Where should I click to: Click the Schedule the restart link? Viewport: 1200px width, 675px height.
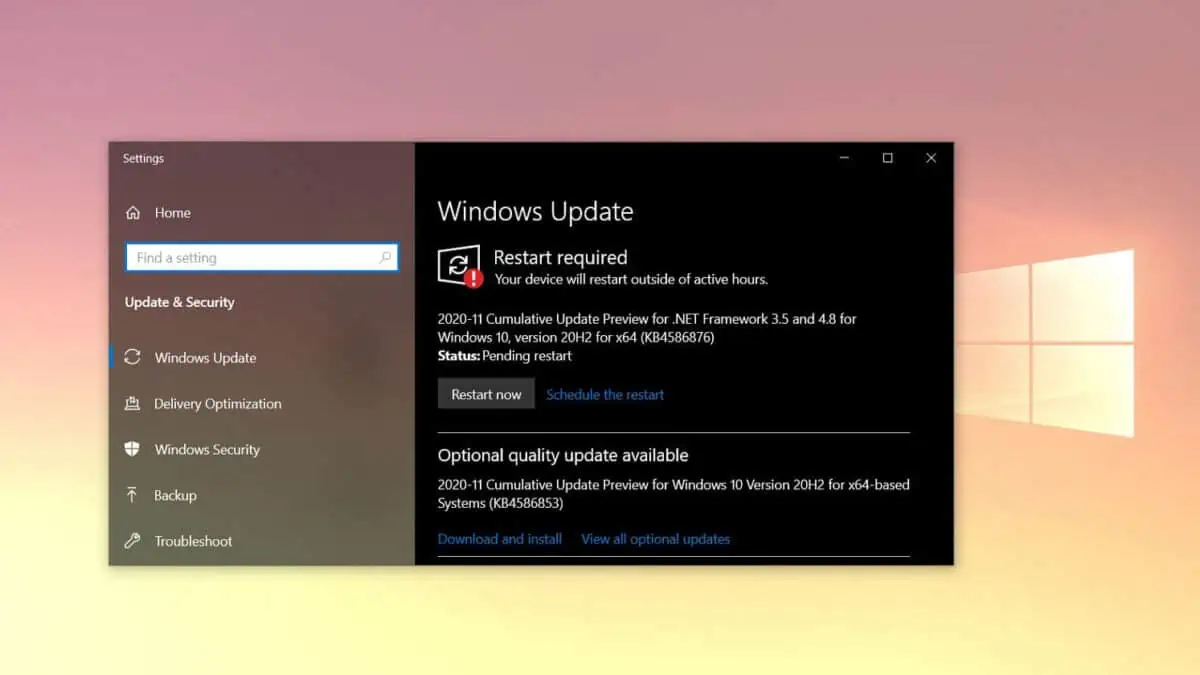(605, 395)
